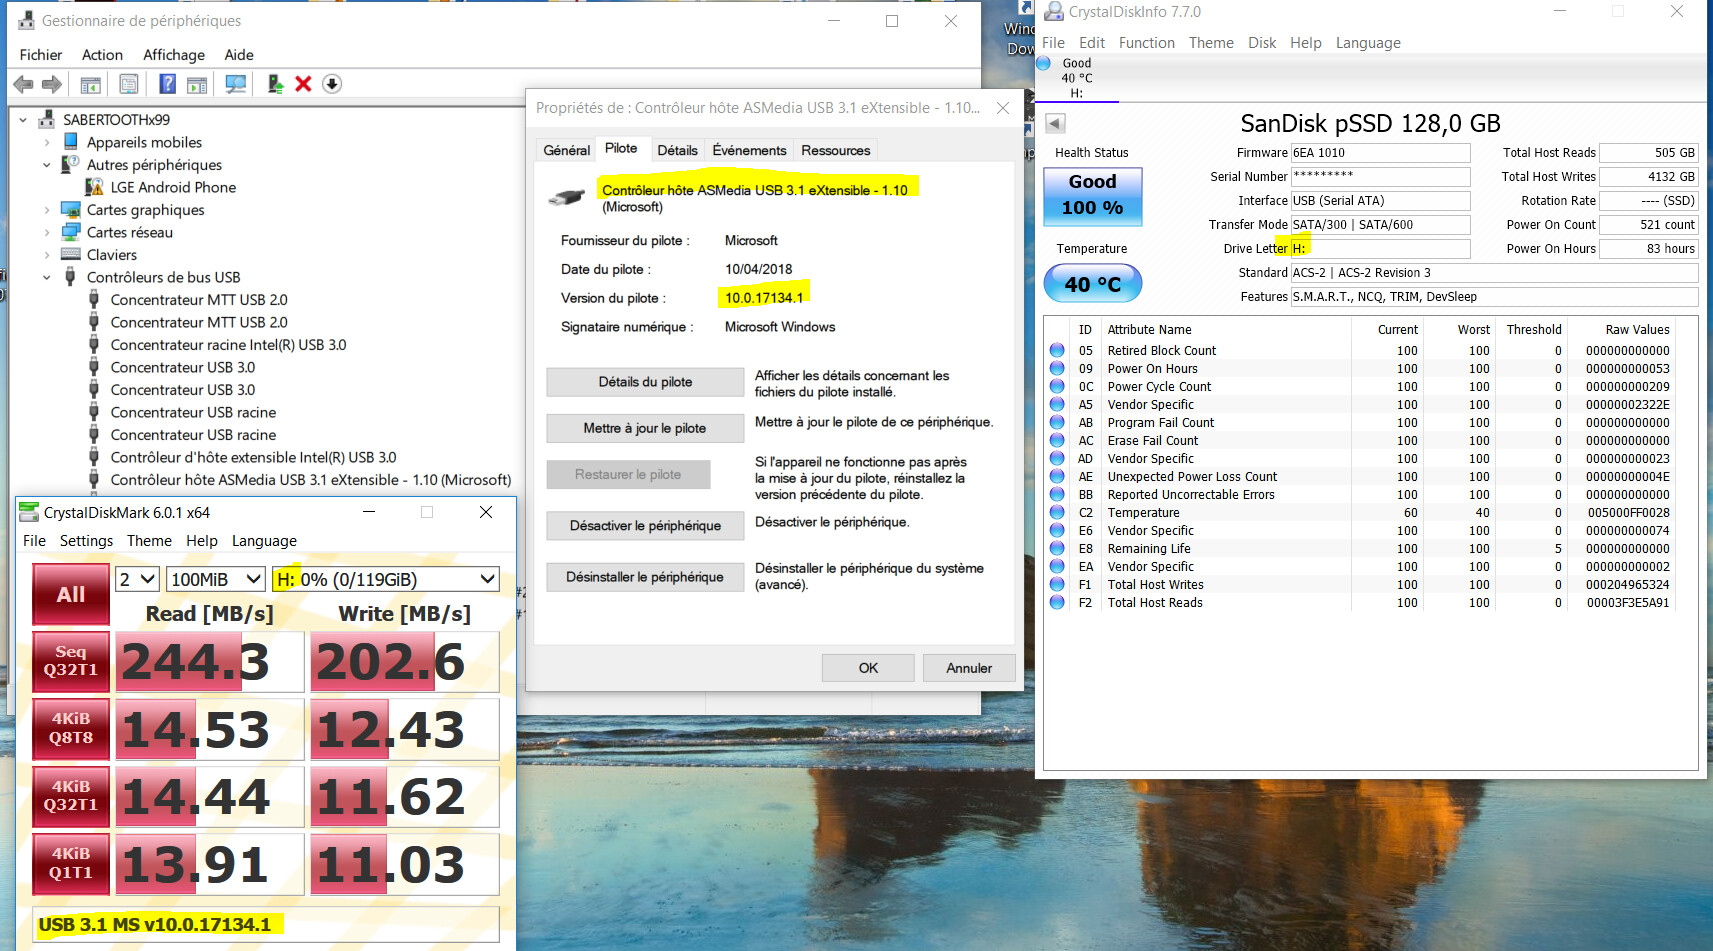Click OK in driver properties dialog

click(868, 668)
